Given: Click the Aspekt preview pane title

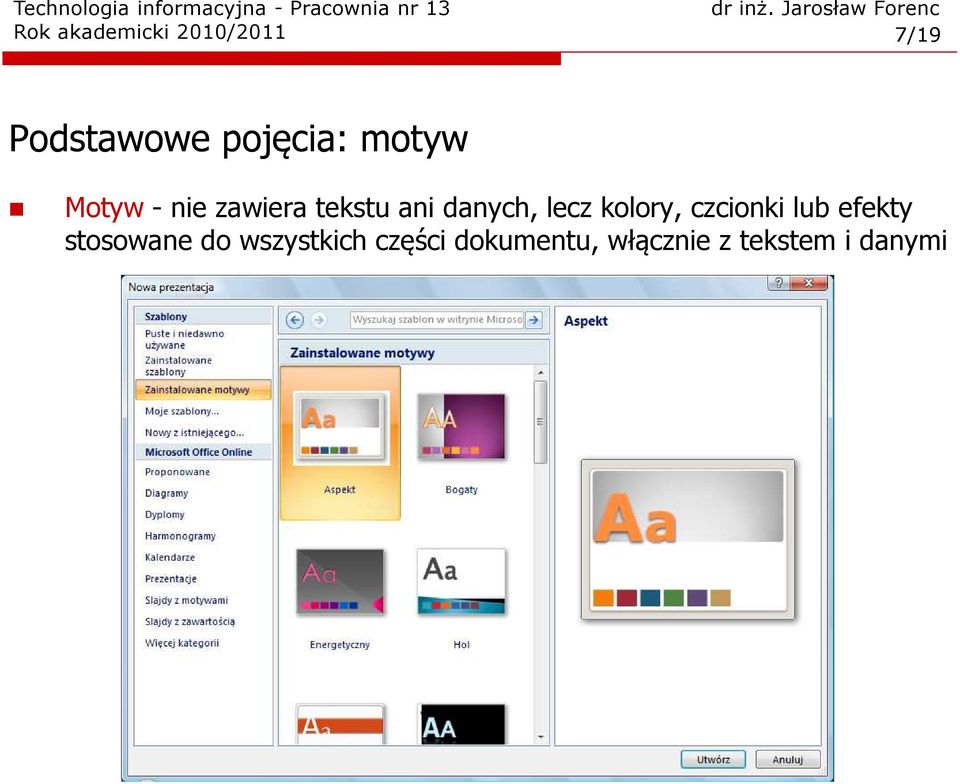Looking at the screenshot, I should (586, 321).
